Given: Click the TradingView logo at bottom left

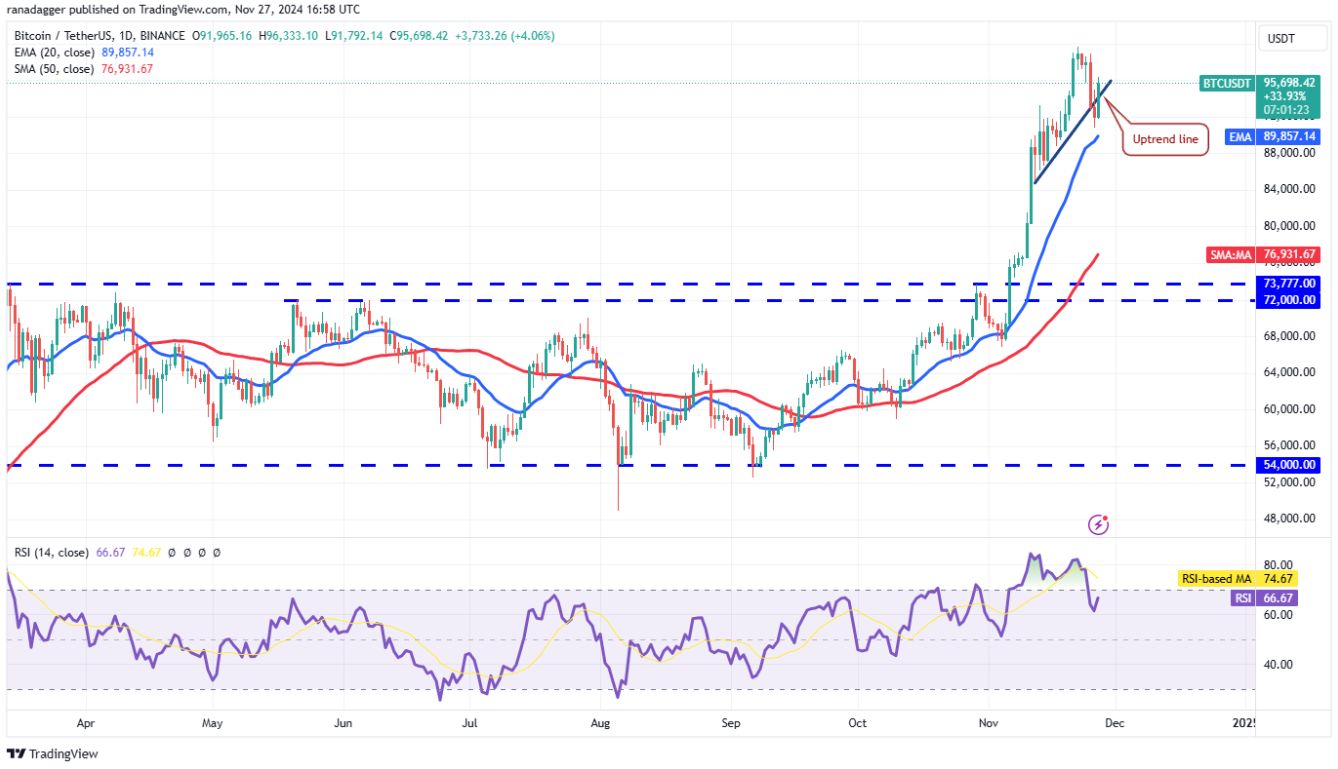Looking at the screenshot, I should pos(53,752).
